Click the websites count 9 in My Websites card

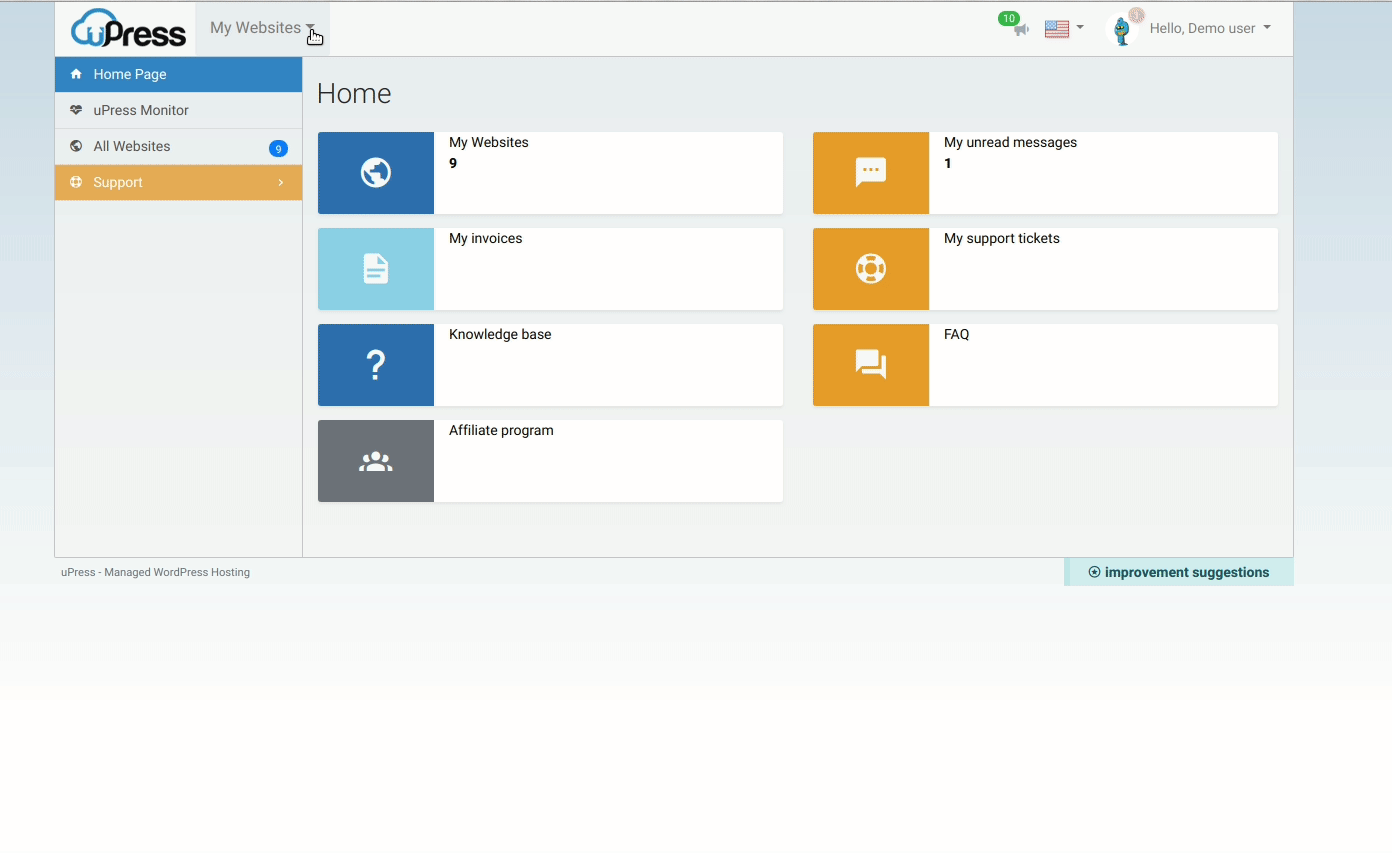click(453, 163)
